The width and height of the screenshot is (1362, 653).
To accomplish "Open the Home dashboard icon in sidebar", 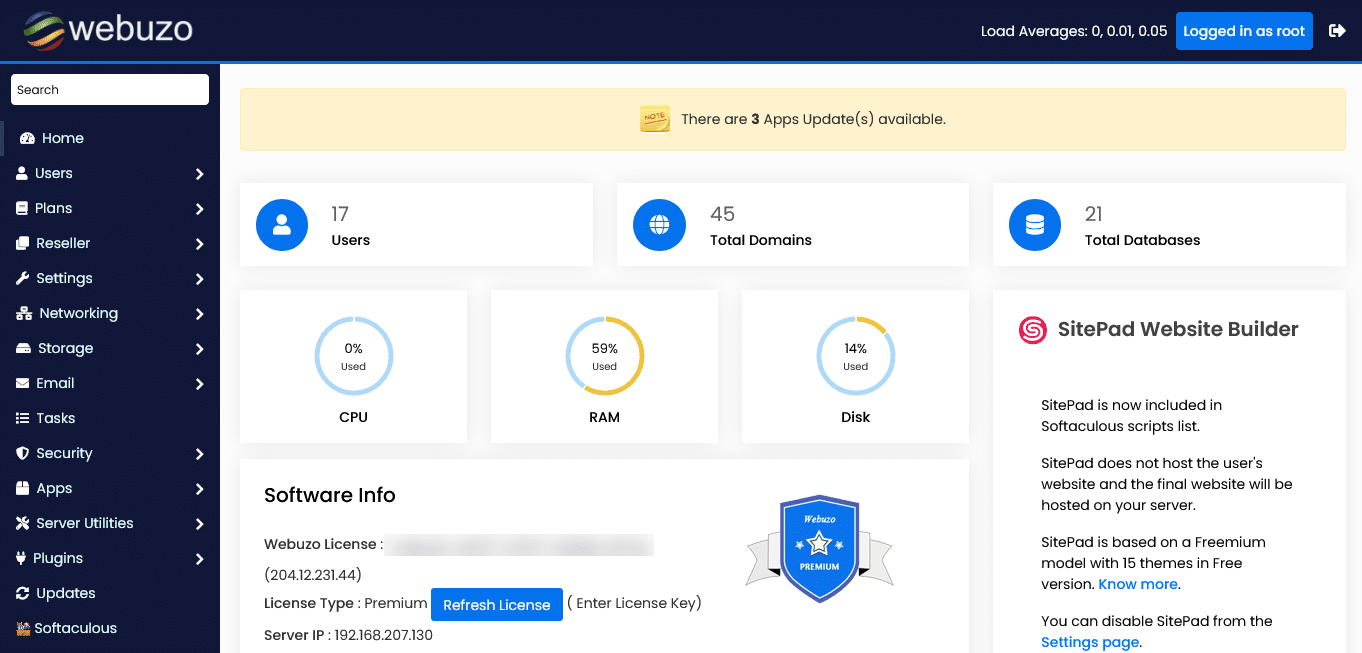I will pyautogui.click(x=32, y=138).
